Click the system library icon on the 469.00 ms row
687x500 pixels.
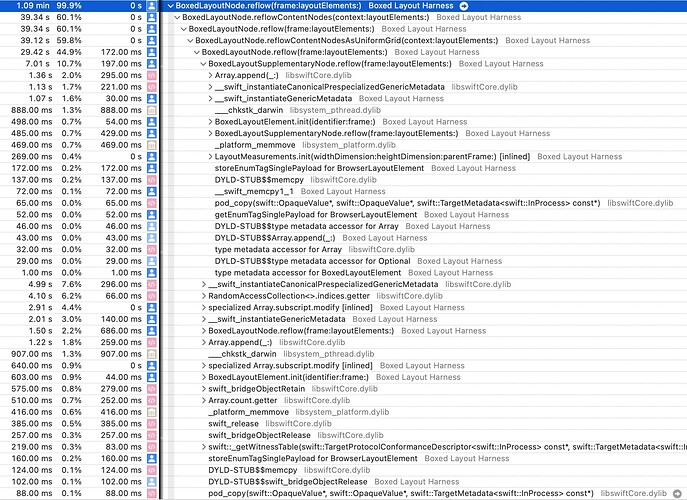[x=152, y=145]
